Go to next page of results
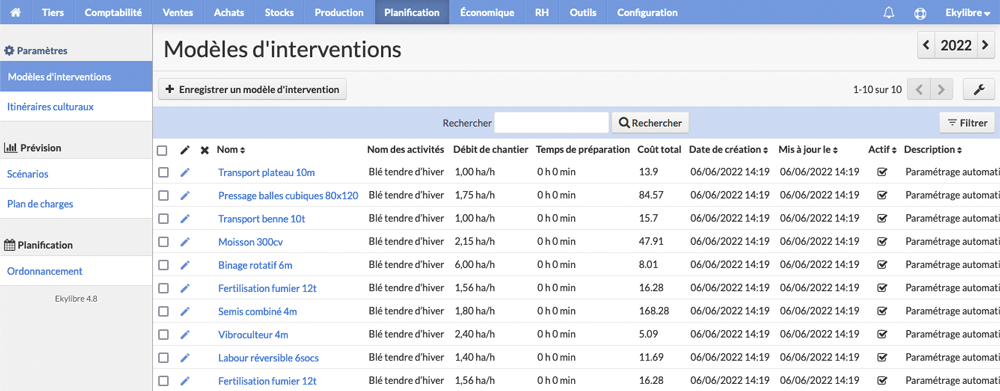This screenshot has width=1000, height=391. pyautogui.click(x=941, y=89)
